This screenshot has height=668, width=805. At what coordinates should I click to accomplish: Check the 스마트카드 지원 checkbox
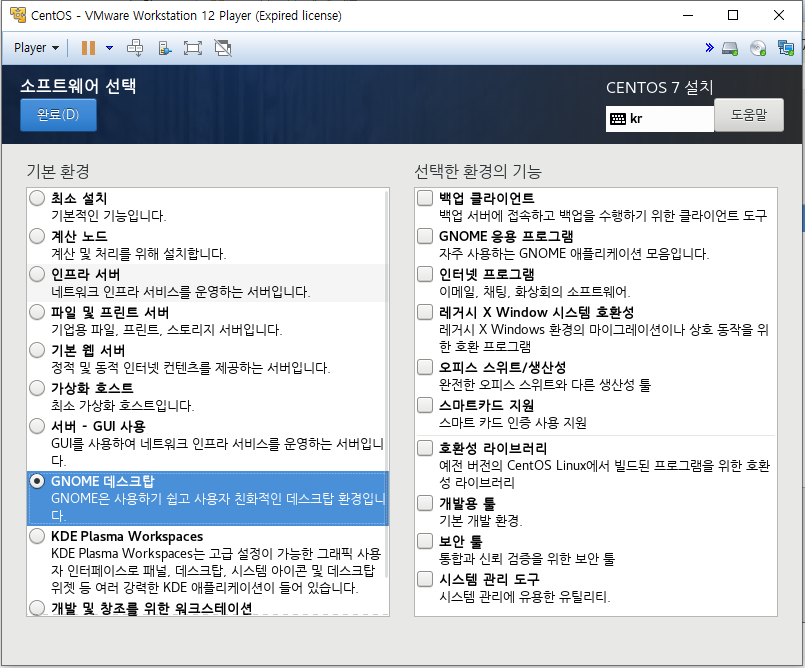425,405
